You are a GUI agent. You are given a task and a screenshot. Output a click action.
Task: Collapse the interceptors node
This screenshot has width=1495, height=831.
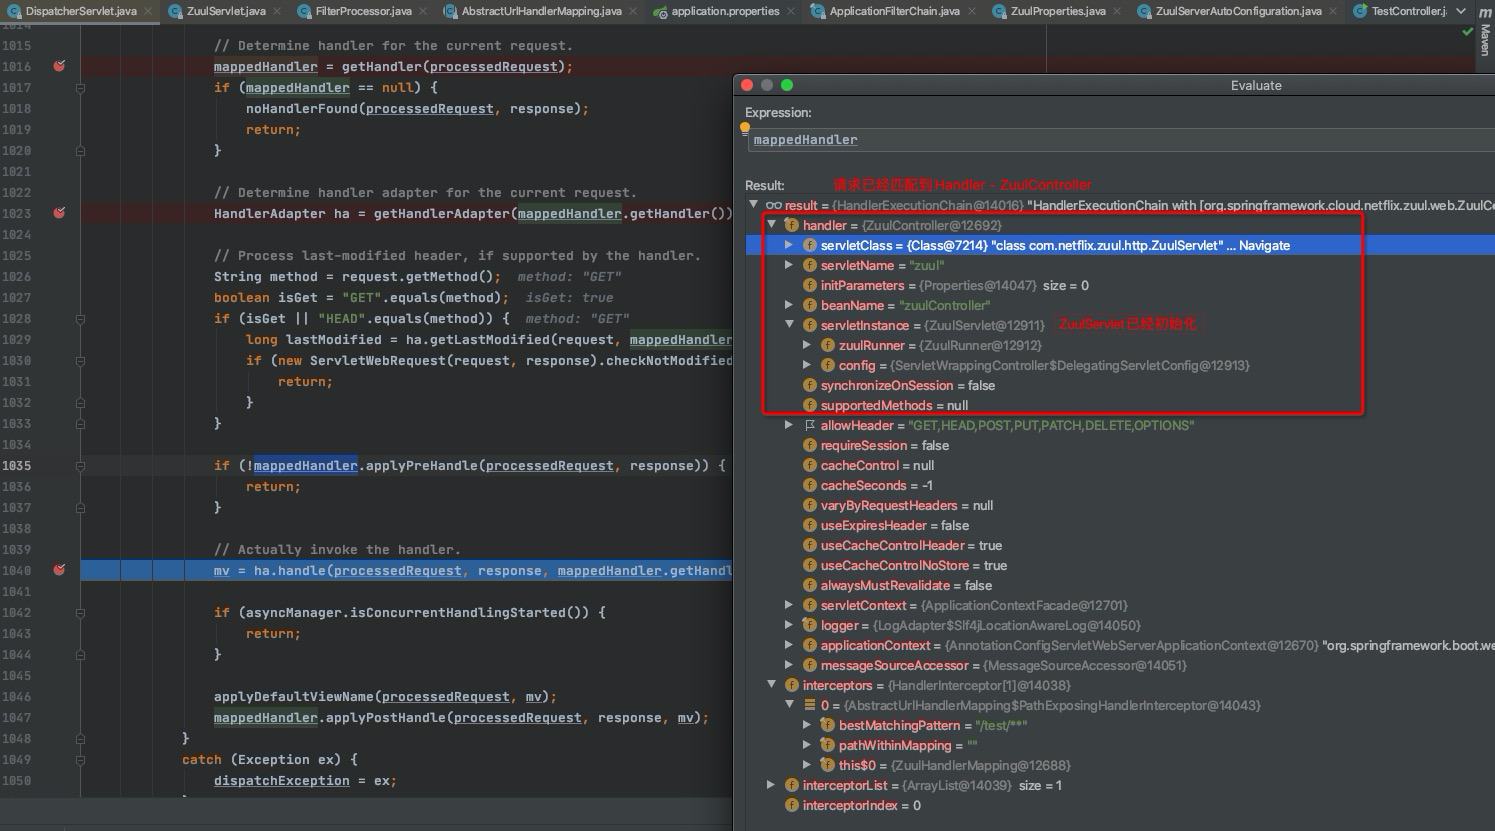[771, 685]
